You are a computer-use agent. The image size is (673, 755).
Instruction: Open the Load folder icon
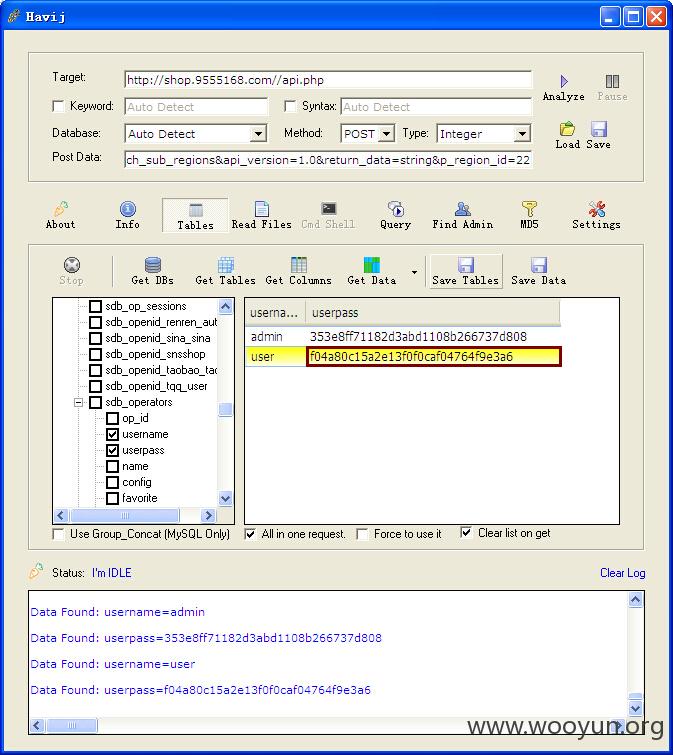pyautogui.click(x=567, y=129)
